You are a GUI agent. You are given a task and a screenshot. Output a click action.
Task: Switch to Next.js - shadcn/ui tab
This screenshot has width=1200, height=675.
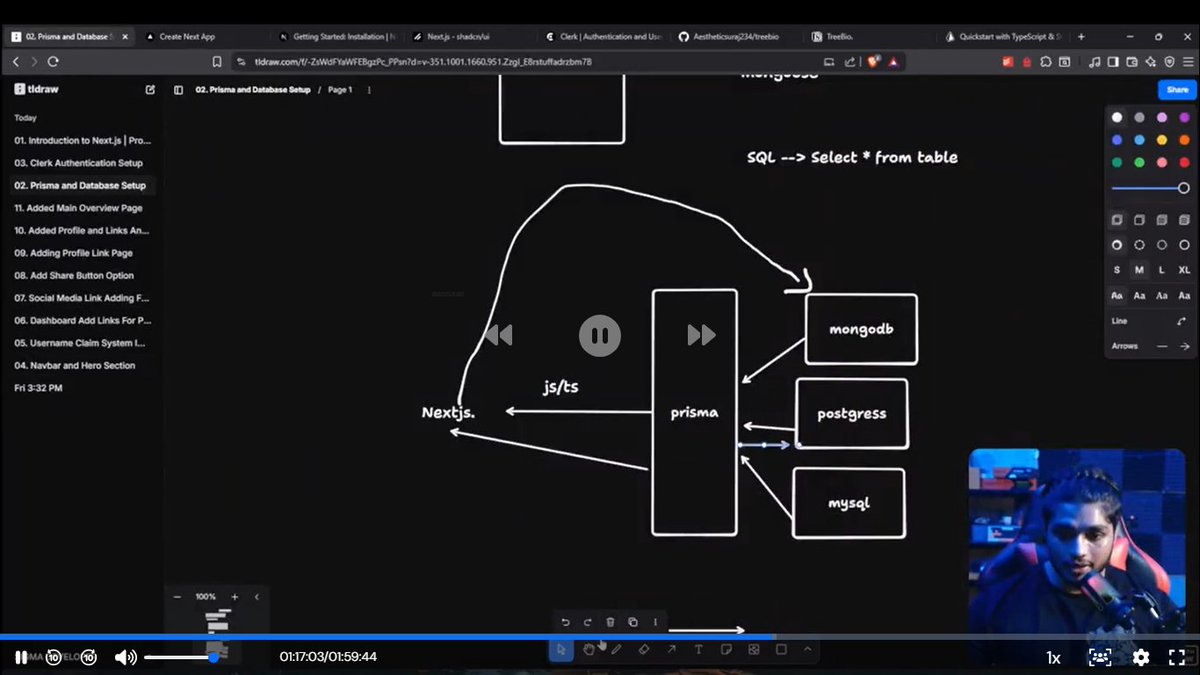[458, 36]
